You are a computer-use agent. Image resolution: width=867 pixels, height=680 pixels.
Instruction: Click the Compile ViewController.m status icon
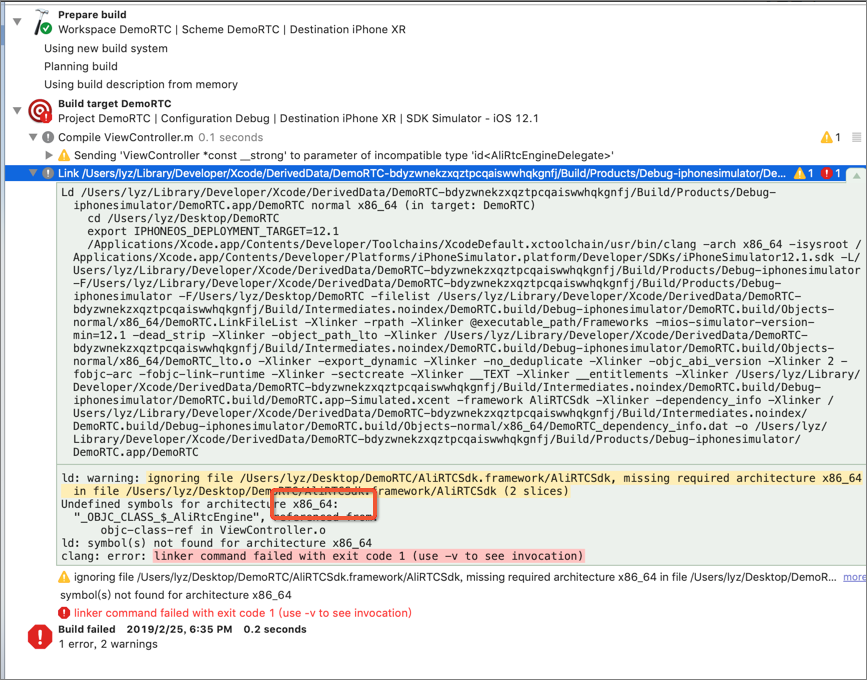pyautogui.click(x=48, y=137)
